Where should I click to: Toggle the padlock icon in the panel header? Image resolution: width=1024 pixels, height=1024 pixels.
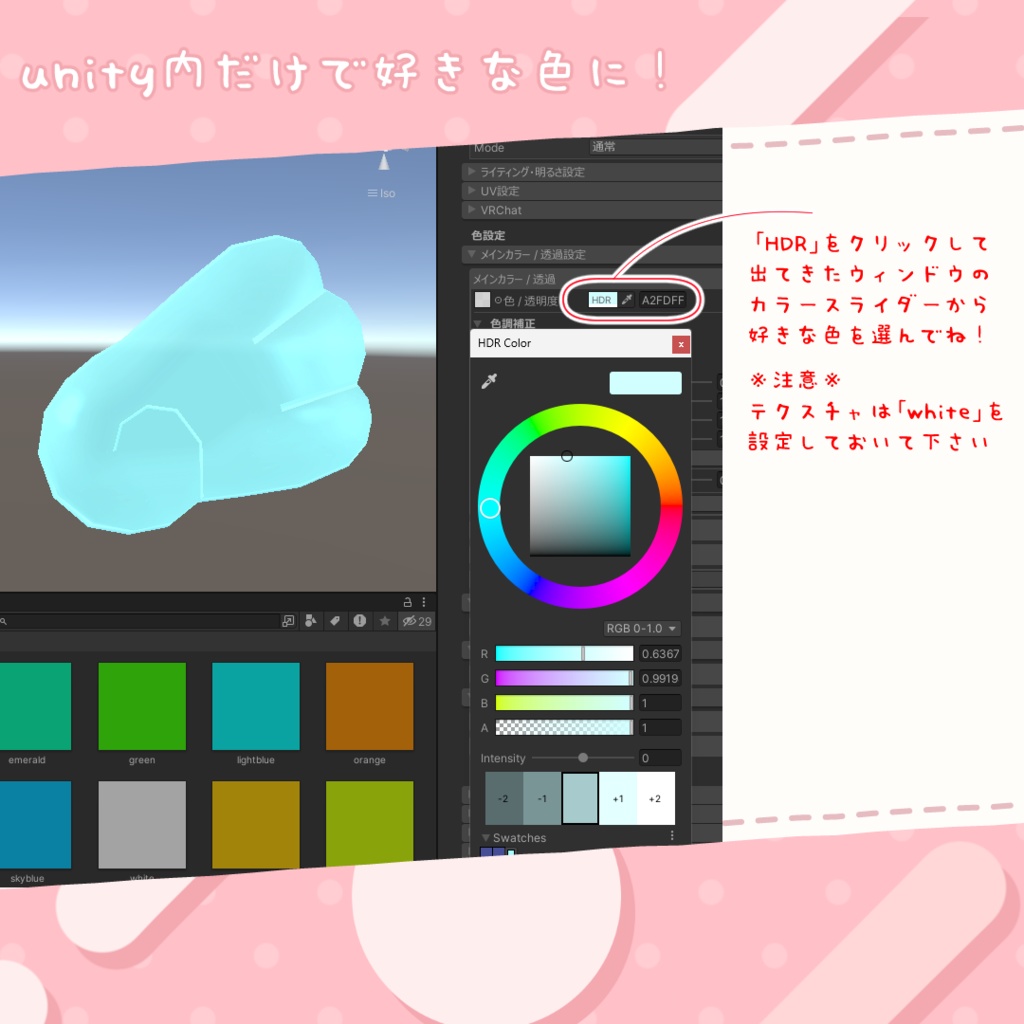pos(408,602)
